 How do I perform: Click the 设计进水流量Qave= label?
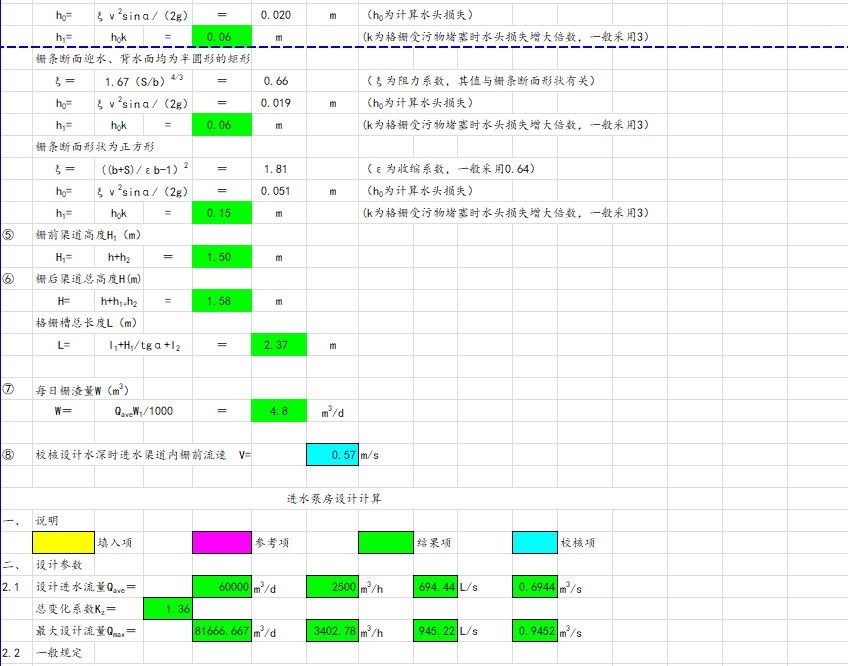pos(86,587)
